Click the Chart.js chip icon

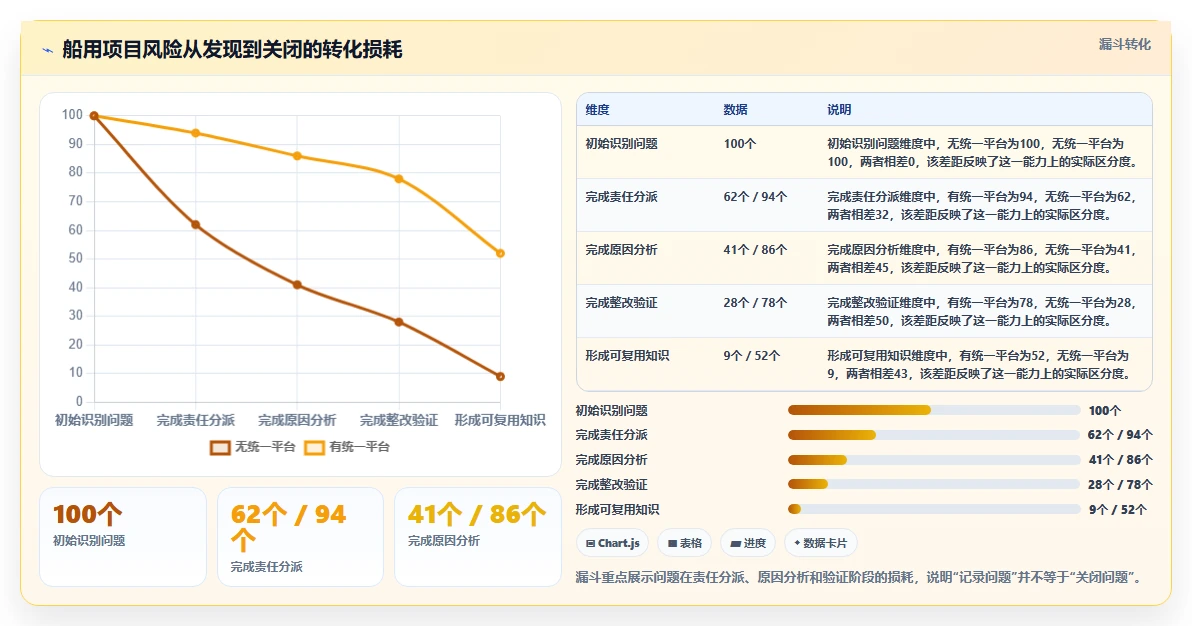point(591,543)
